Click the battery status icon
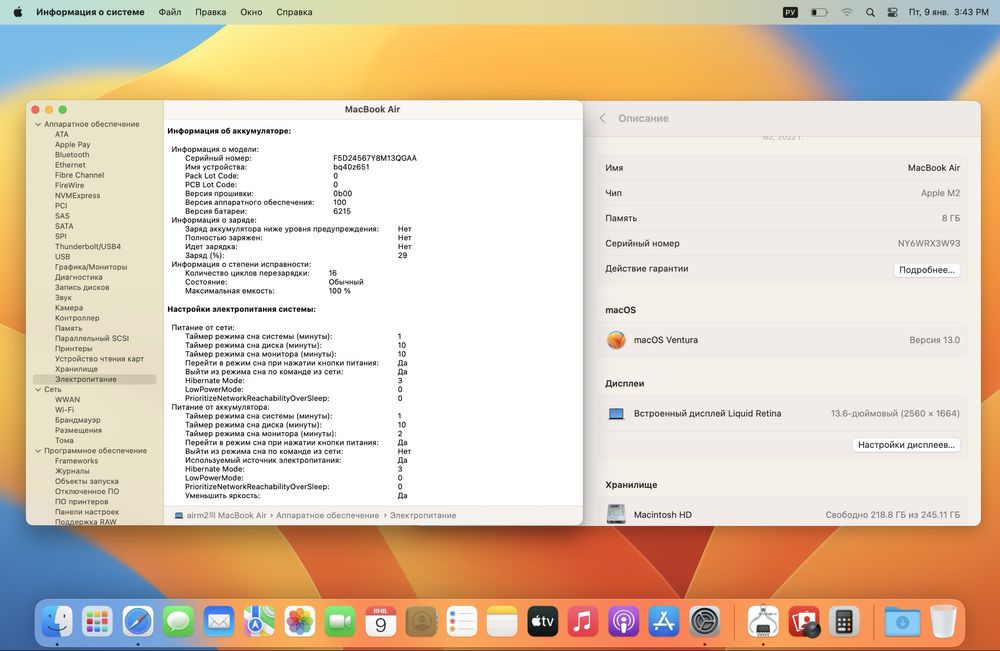The width and height of the screenshot is (1000, 651). [819, 12]
